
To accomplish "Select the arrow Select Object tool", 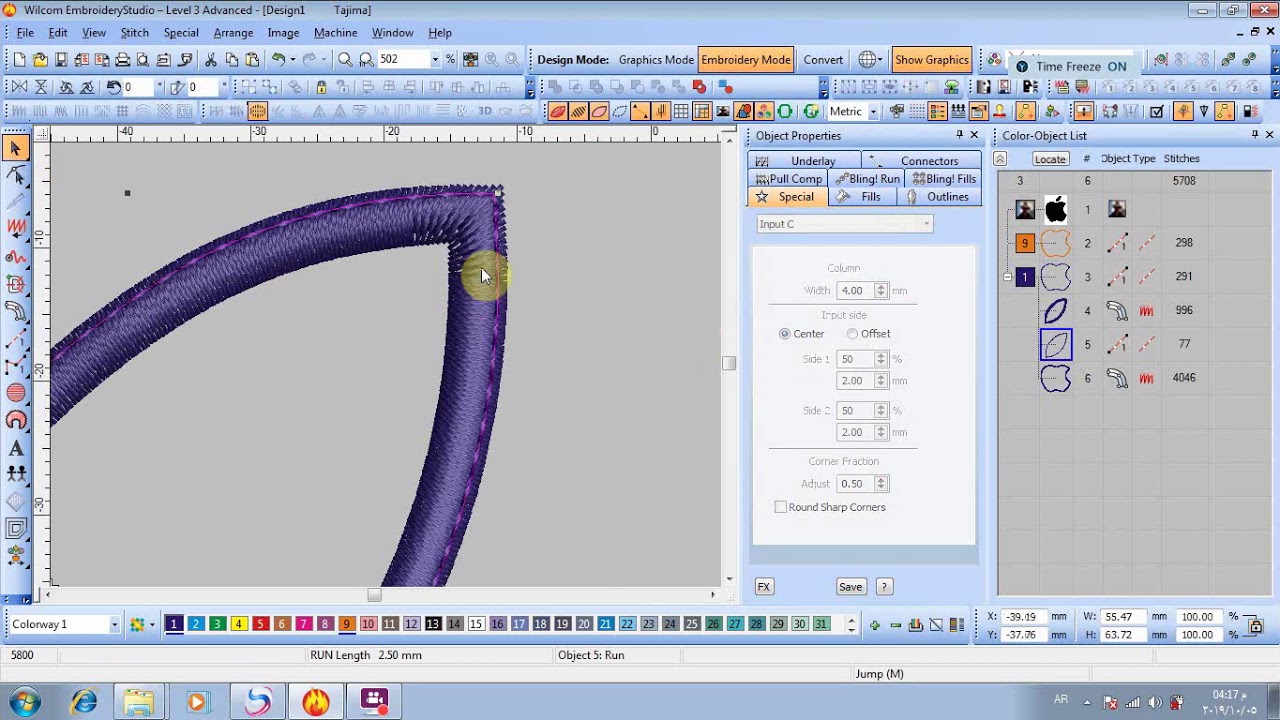I will coord(15,149).
